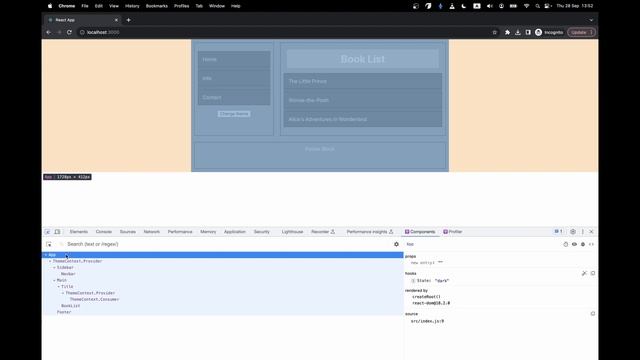Open the Apple menu
This screenshot has height=360, width=640.
(50, 6)
